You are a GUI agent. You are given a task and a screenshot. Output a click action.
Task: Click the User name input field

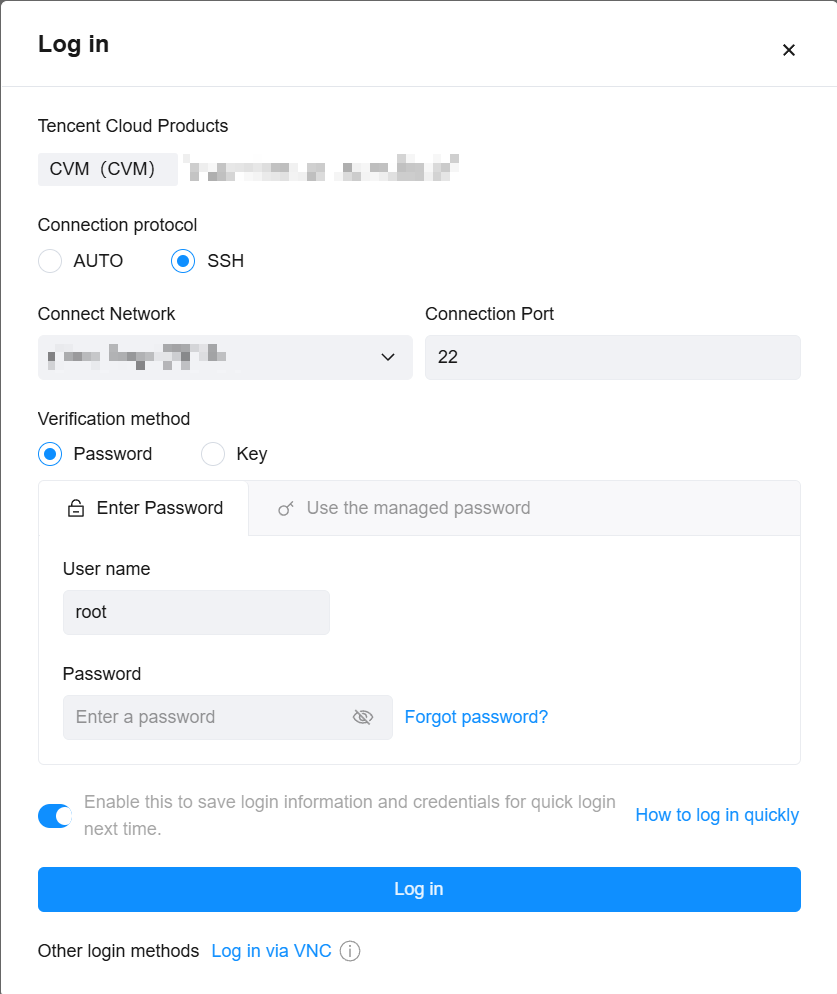point(196,612)
